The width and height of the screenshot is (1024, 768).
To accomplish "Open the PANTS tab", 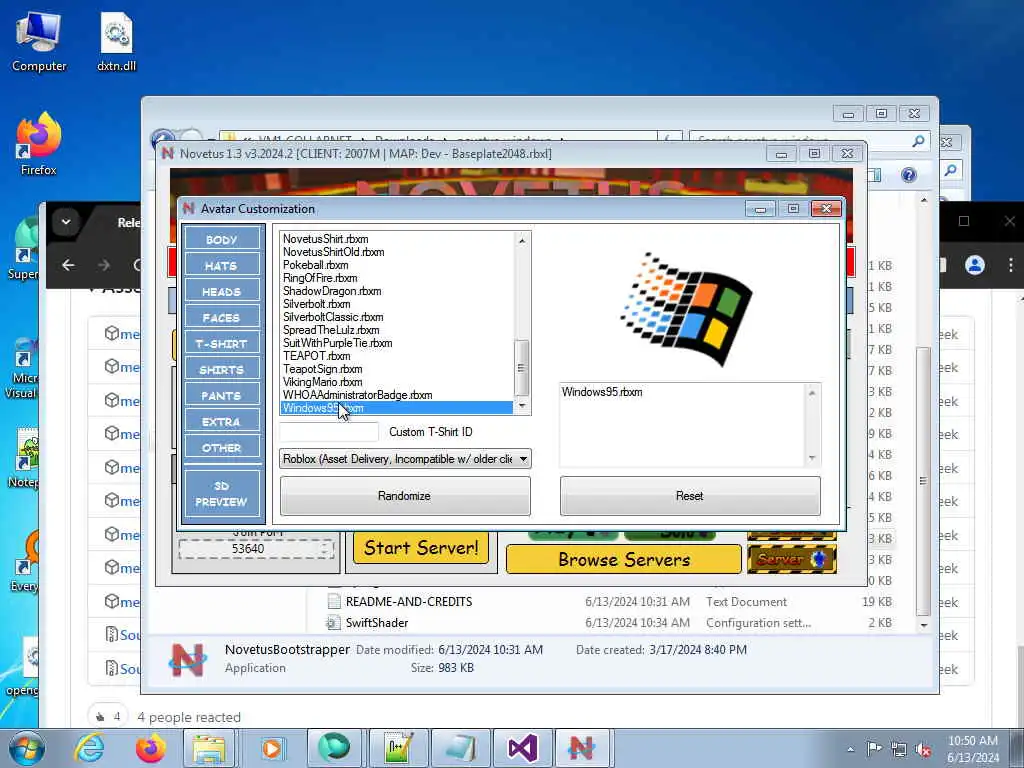I will pyautogui.click(x=222, y=396).
